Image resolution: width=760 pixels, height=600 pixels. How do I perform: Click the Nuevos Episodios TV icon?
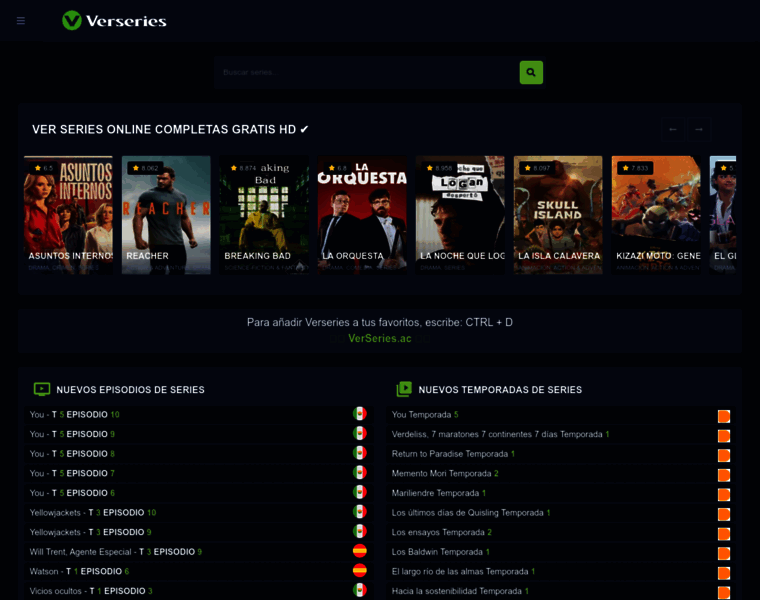click(42, 389)
